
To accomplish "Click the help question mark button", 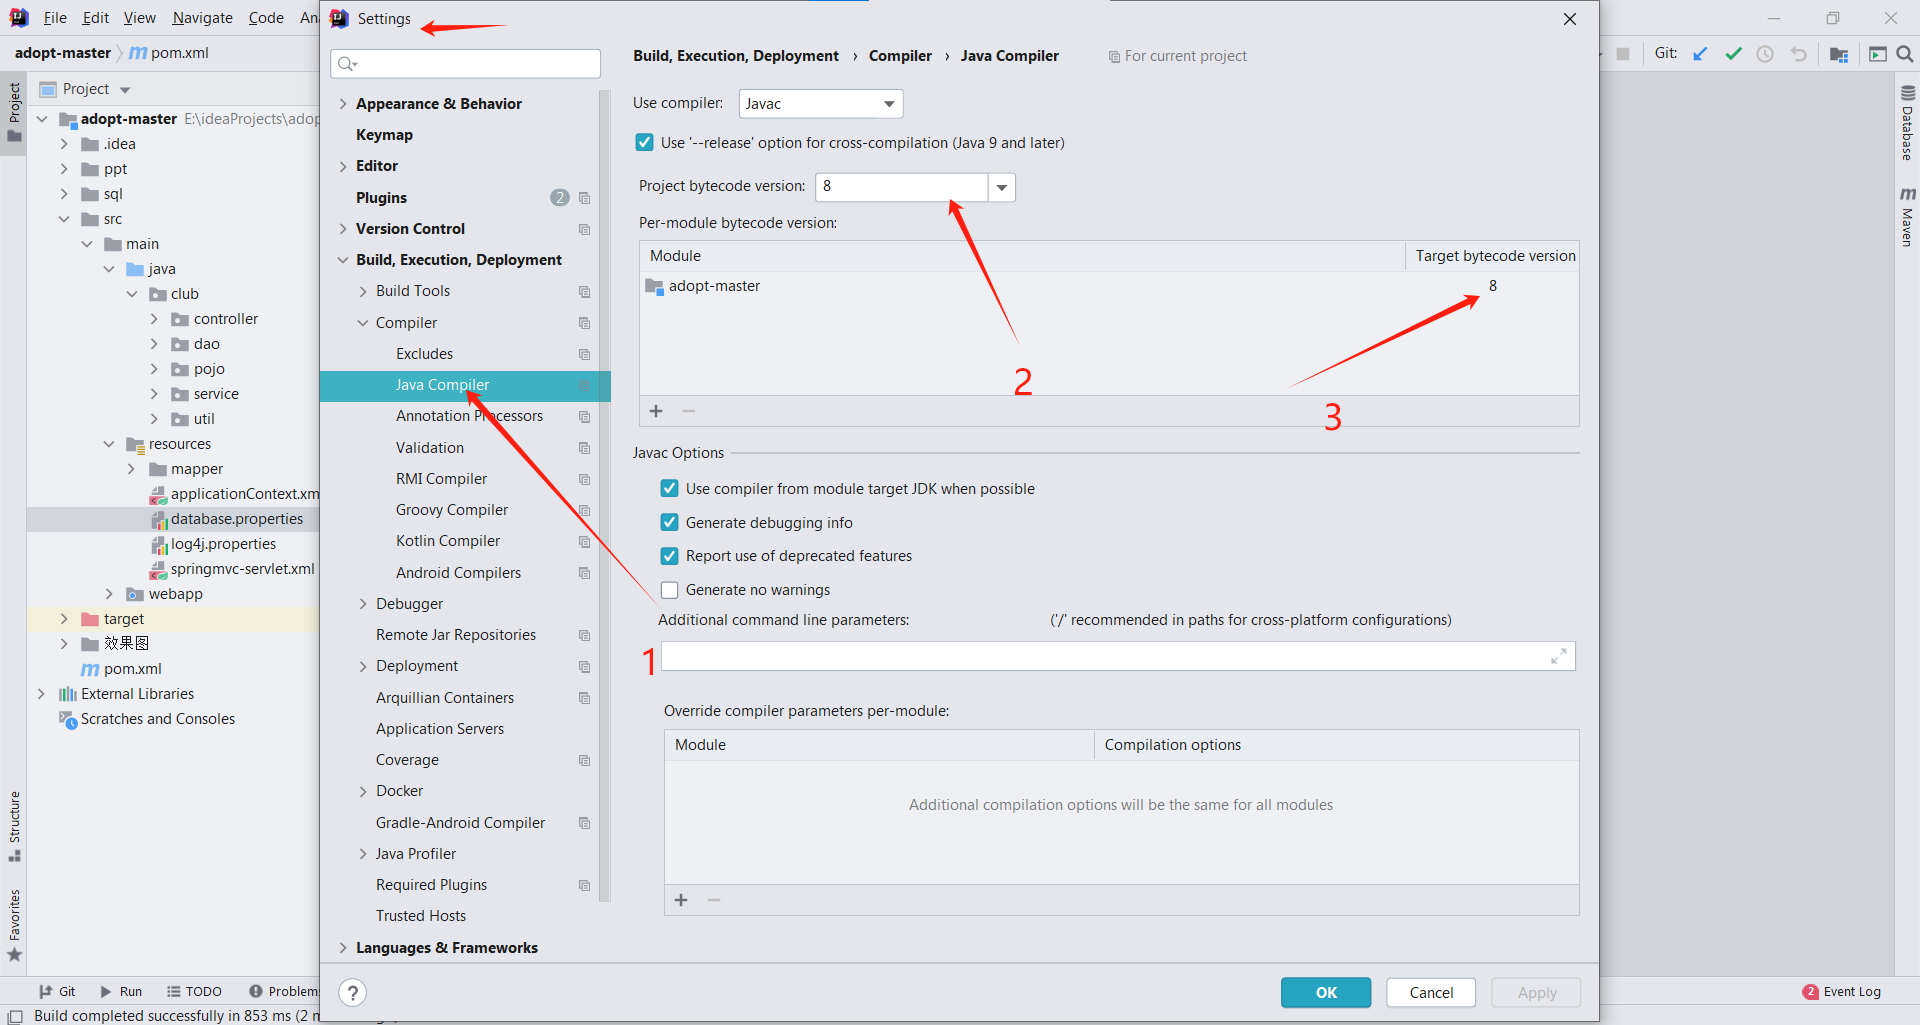I will (352, 992).
